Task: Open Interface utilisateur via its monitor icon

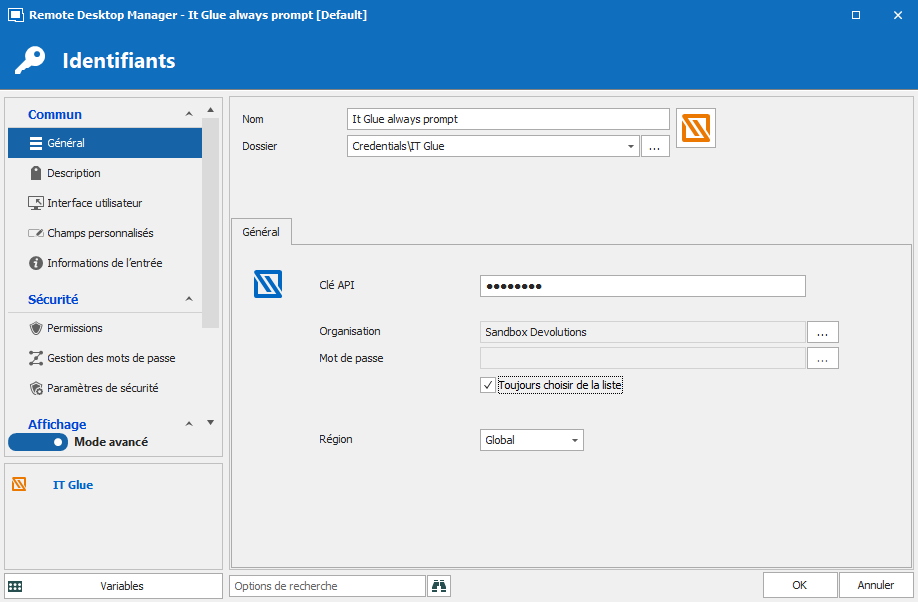Action: 36,203
